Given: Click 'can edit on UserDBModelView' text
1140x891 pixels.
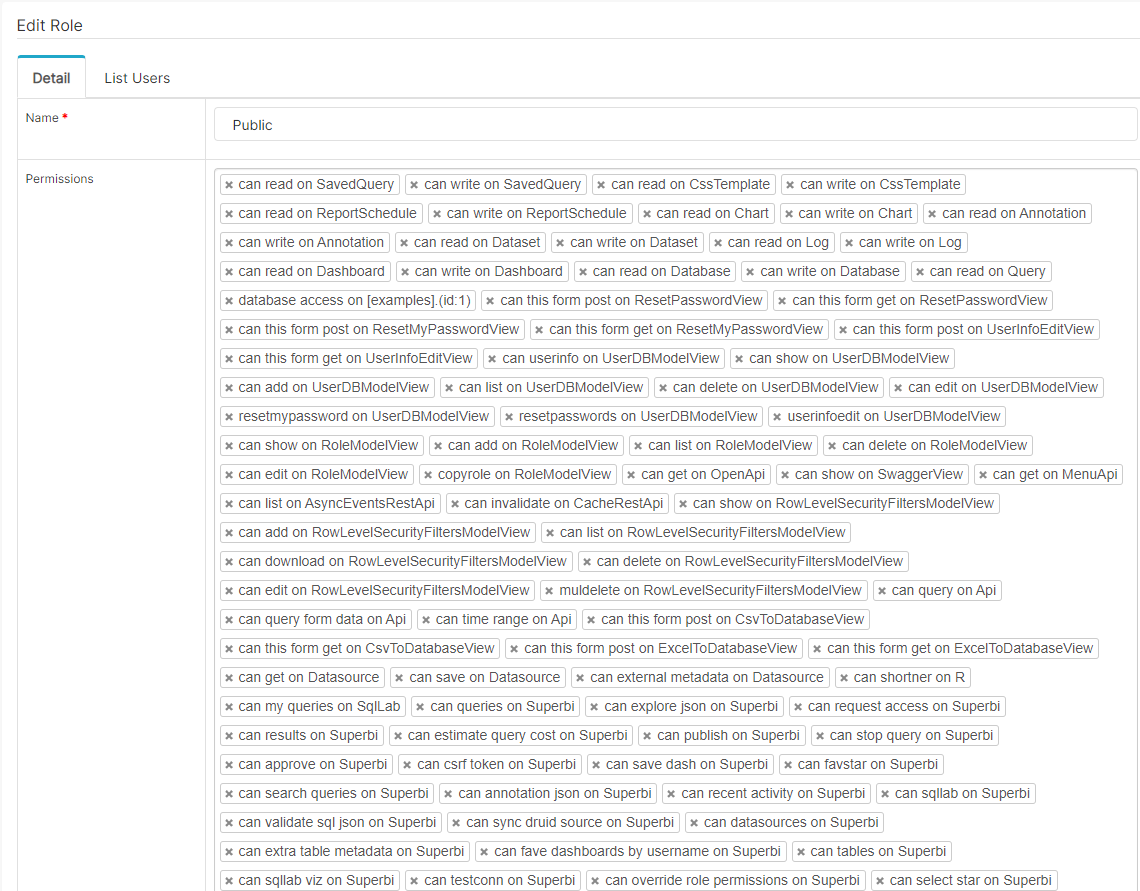Looking at the screenshot, I should coord(1003,387).
